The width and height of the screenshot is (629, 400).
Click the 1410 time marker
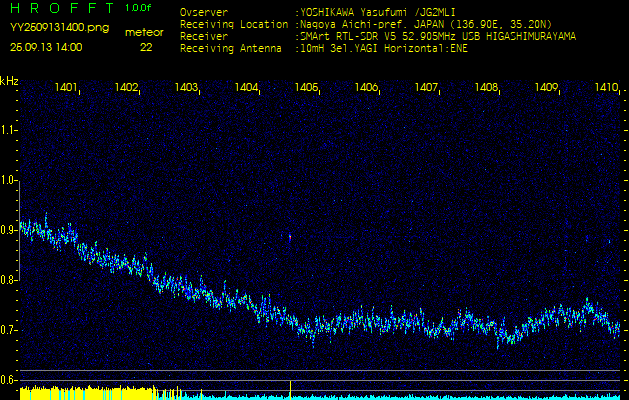point(606,88)
